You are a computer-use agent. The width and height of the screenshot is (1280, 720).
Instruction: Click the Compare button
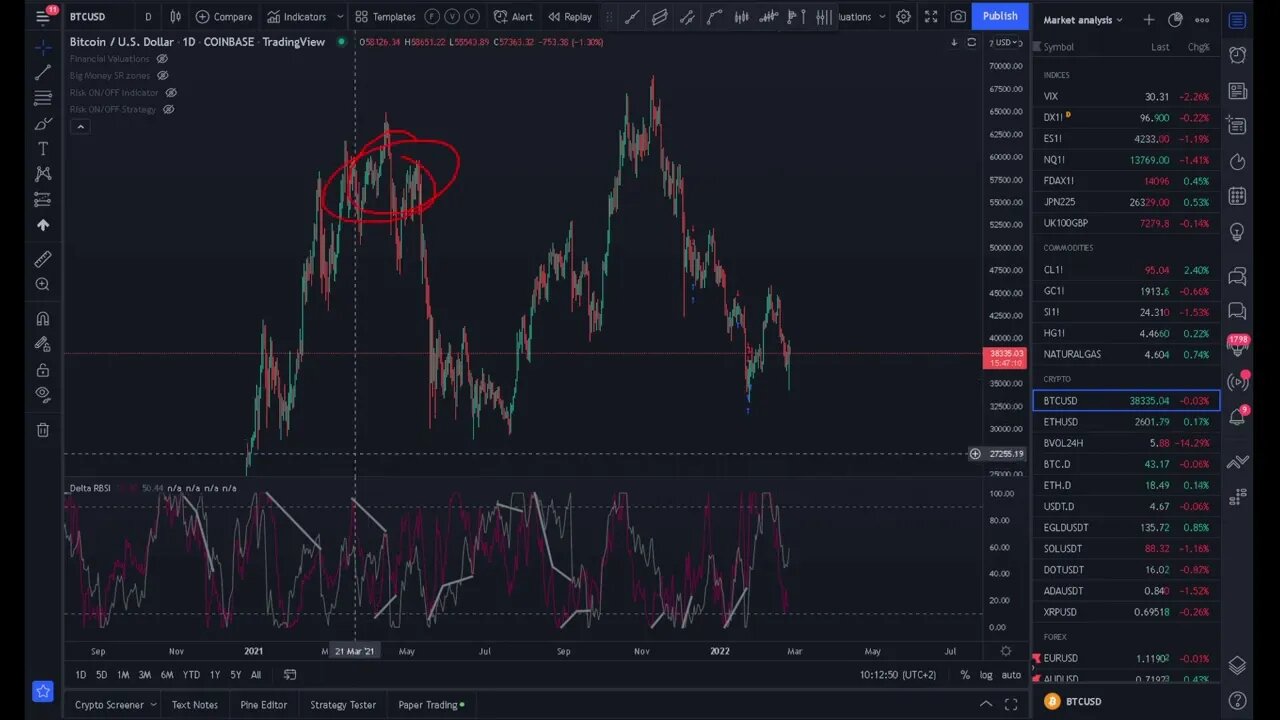(224, 16)
